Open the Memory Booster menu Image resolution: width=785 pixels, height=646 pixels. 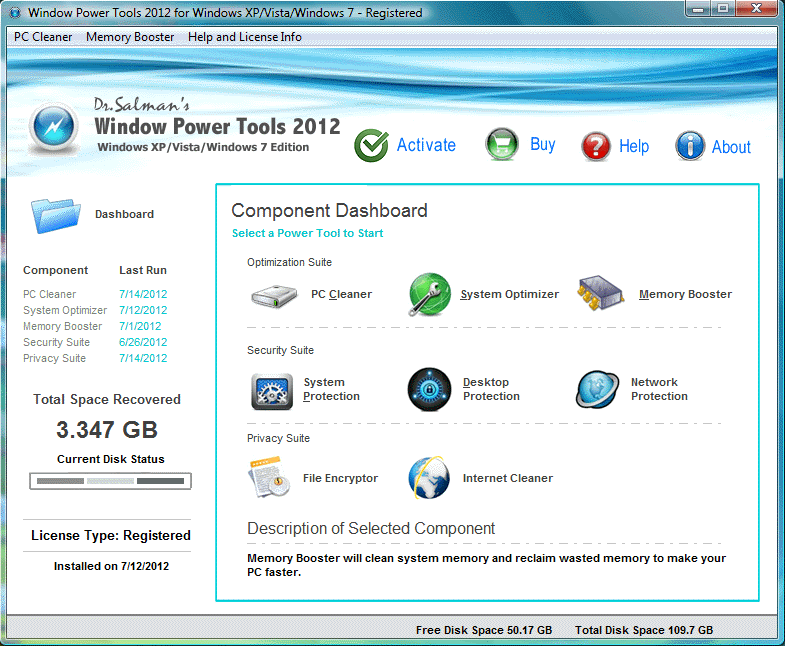click(x=130, y=37)
